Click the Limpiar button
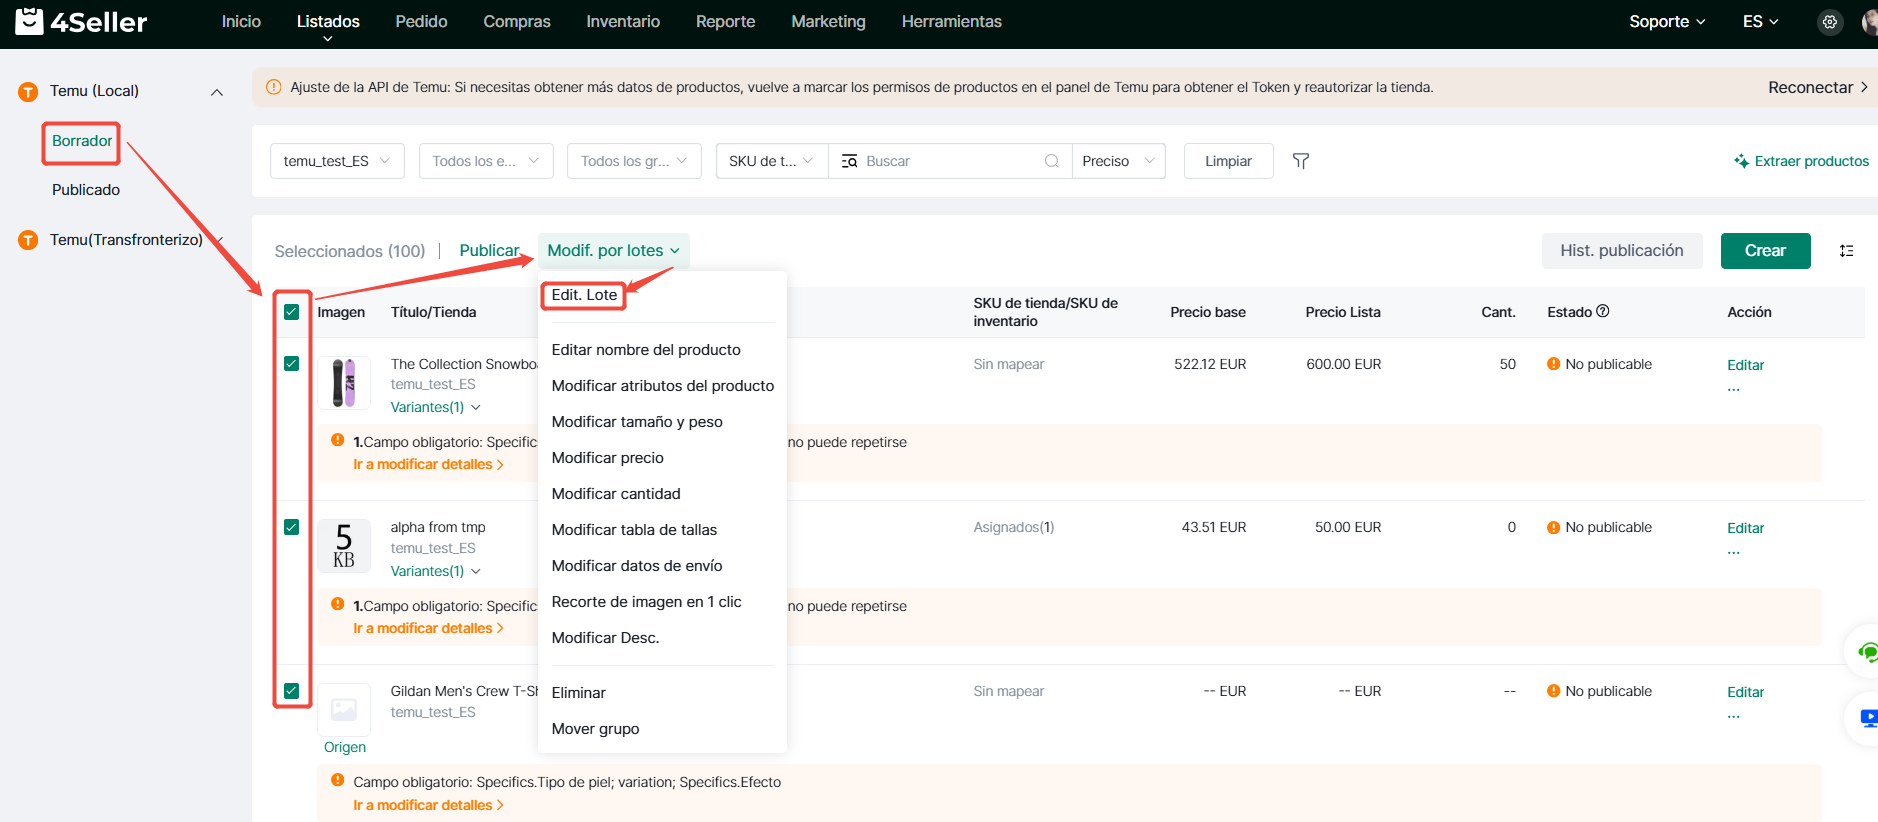The width and height of the screenshot is (1878, 822). pyautogui.click(x=1228, y=161)
